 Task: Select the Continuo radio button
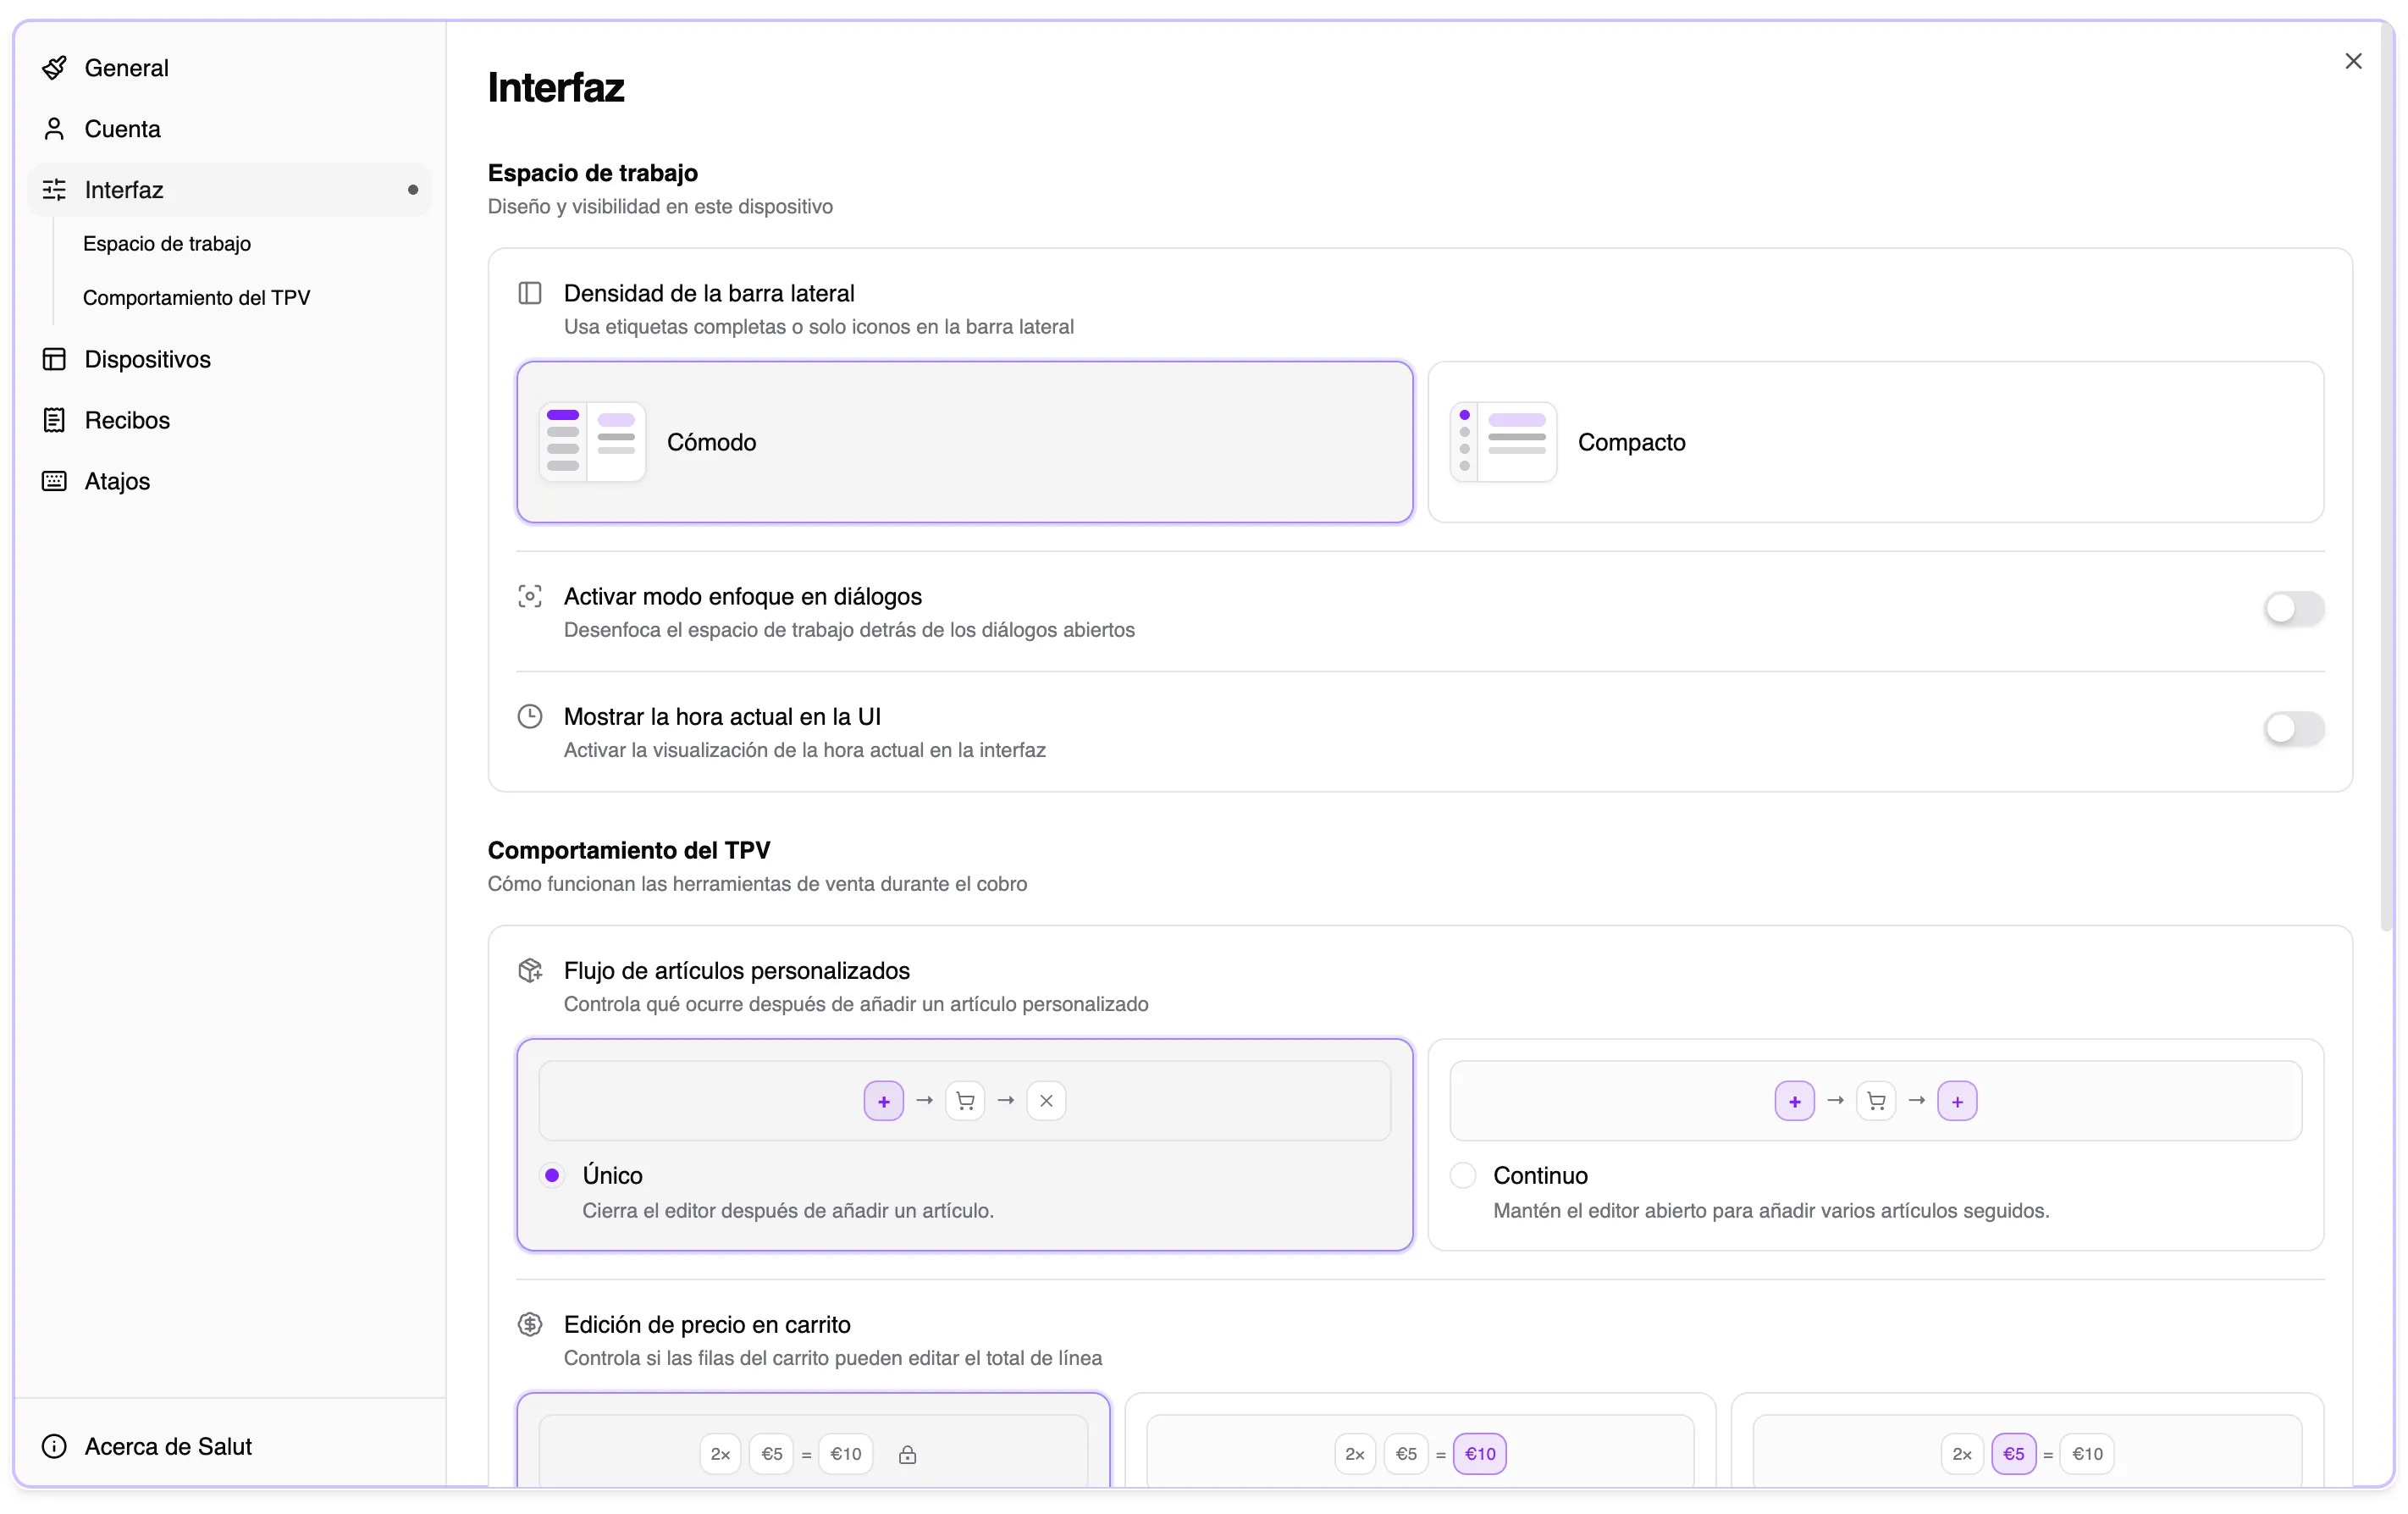pyautogui.click(x=1463, y=1175)
